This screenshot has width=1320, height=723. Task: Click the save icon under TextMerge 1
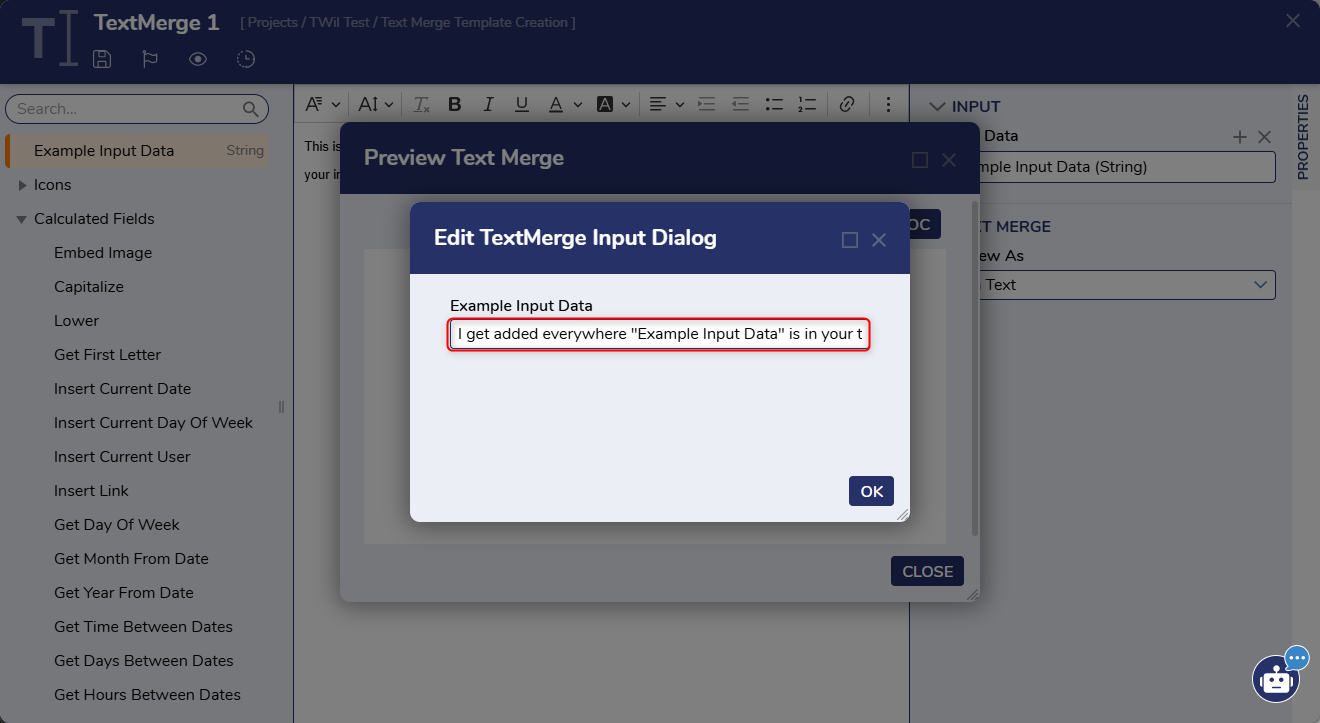(102, 59)
